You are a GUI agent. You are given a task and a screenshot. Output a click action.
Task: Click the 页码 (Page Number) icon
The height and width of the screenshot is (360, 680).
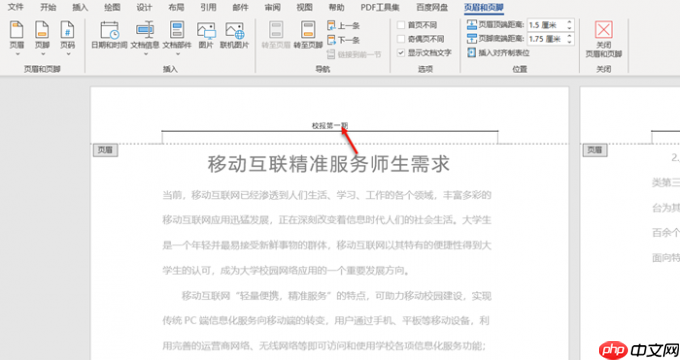tap(68, 30)
